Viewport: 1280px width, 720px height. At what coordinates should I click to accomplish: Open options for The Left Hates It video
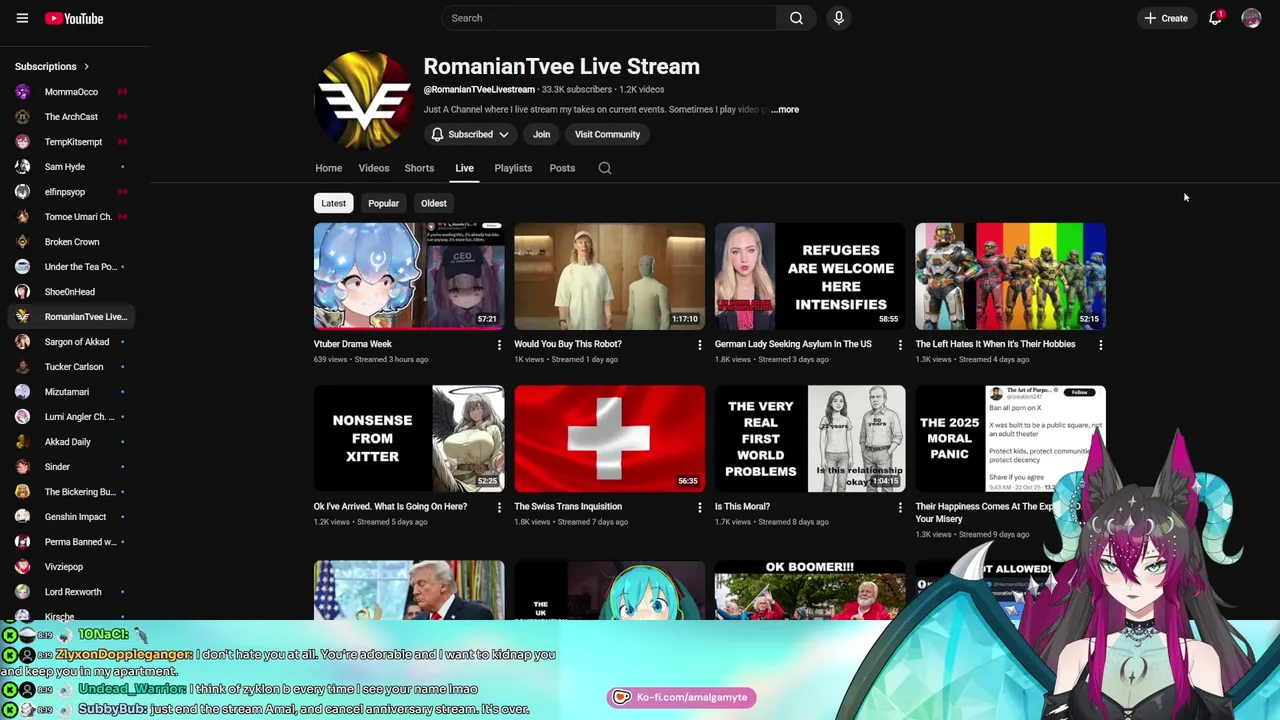tap(1100, 345)
